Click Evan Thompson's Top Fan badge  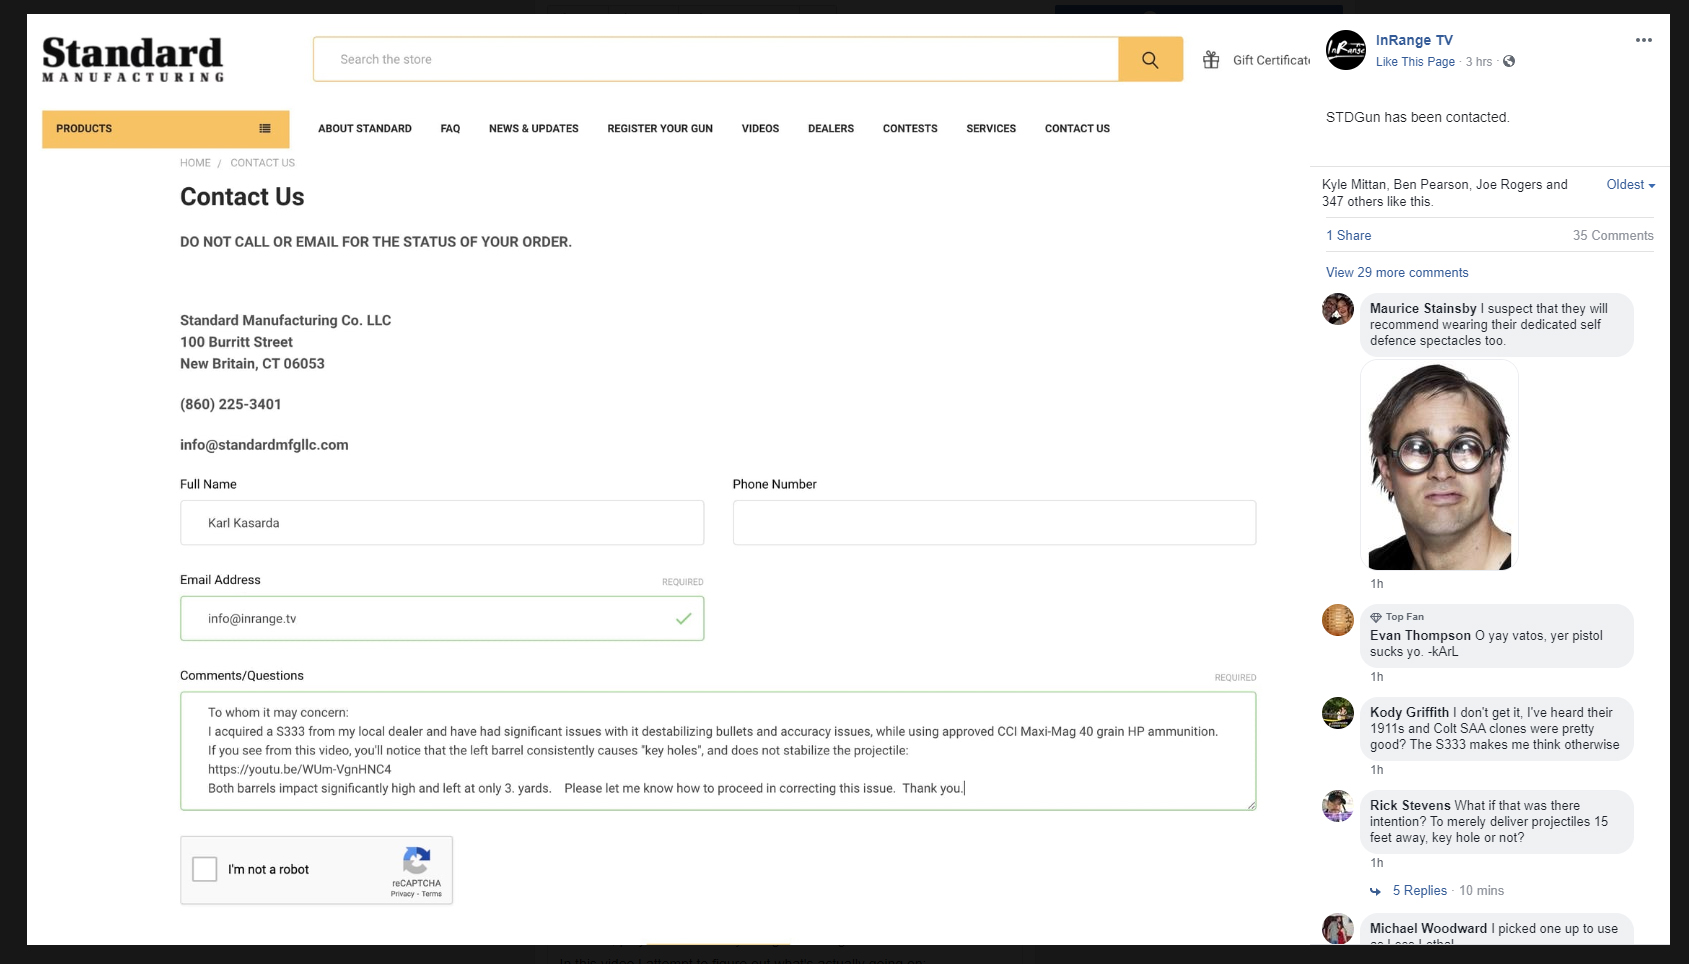click(1397, 617)
